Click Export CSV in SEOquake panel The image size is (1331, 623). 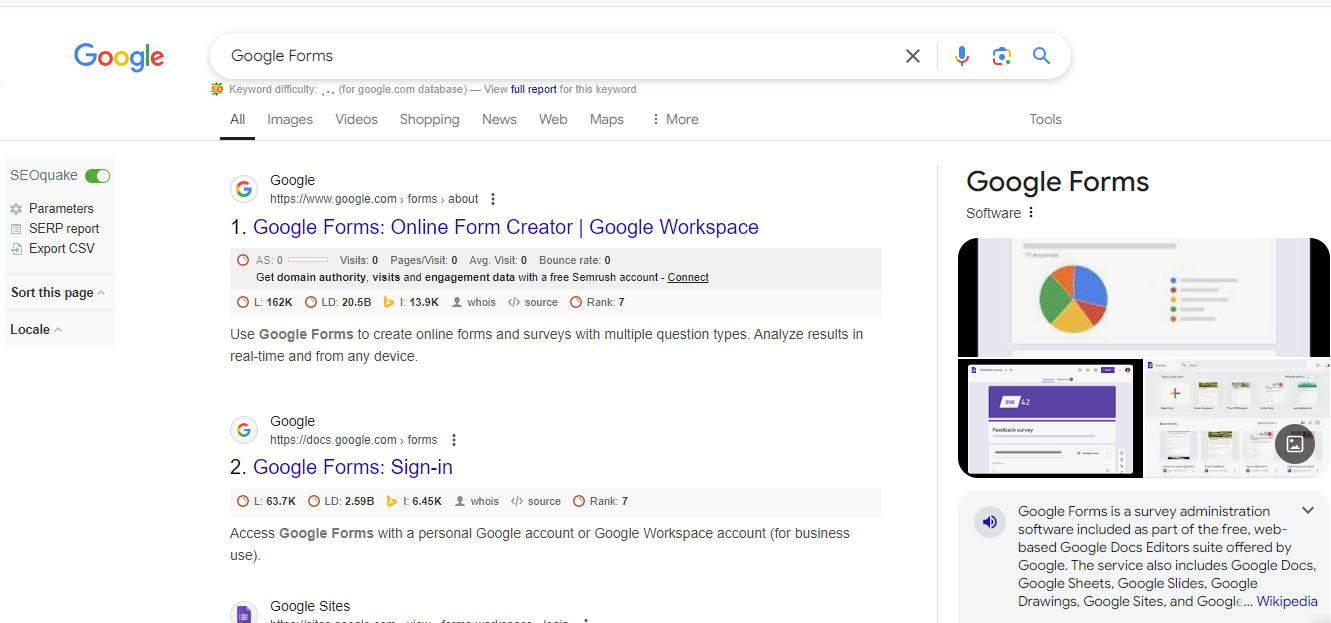tap(61, 249)
